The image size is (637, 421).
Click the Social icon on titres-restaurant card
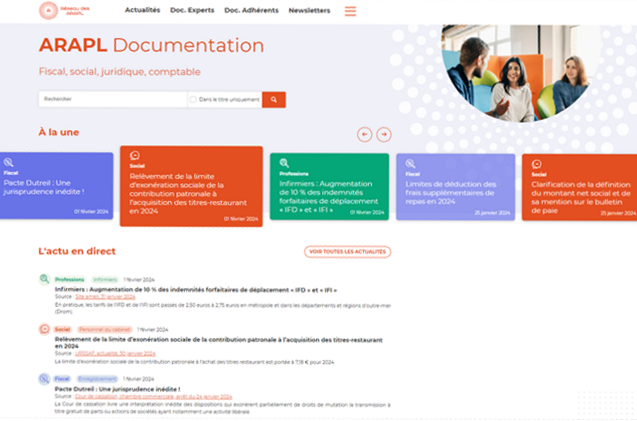(x=135, y=156)
